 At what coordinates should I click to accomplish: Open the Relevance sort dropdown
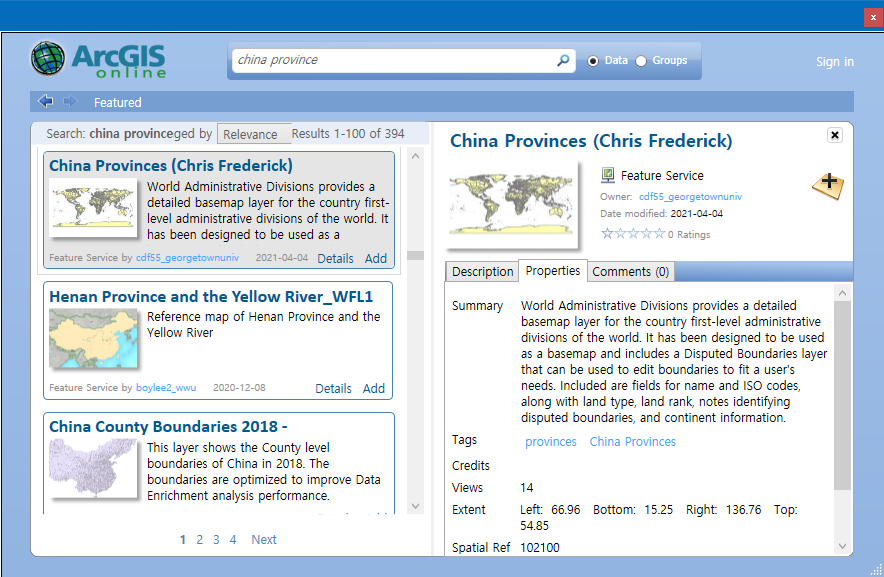pyautogui.click(x=254, y=134)
